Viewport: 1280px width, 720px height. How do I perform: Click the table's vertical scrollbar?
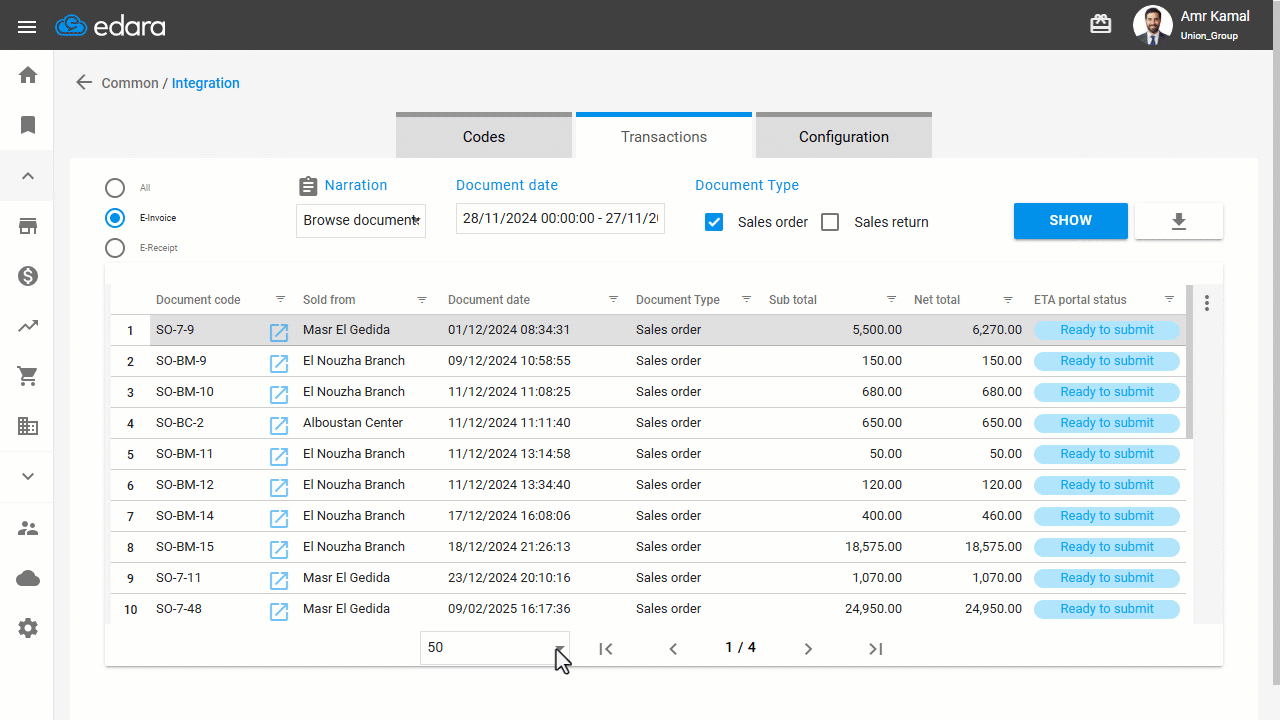pos(1190,362)
